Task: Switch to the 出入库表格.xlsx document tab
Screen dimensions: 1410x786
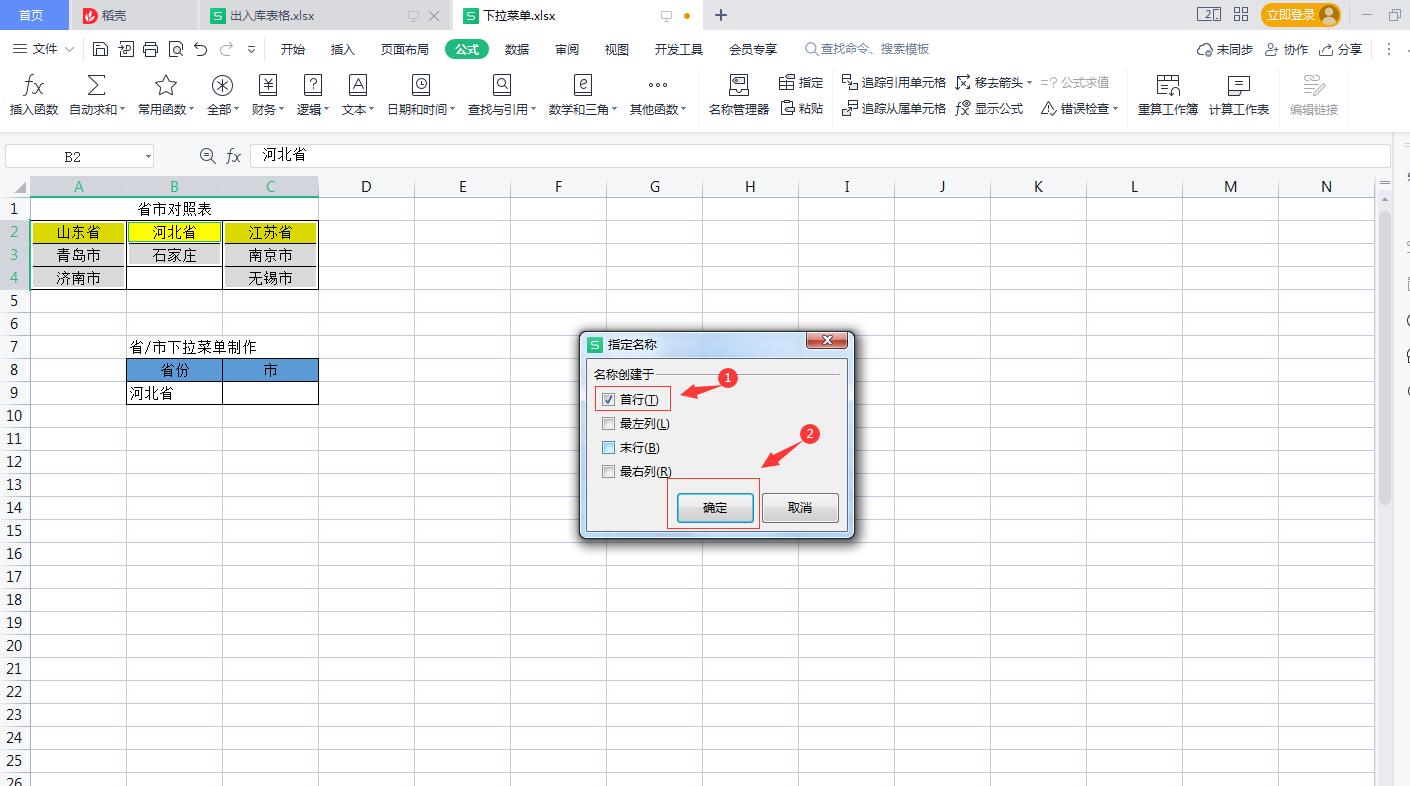Action: point(272,16)
